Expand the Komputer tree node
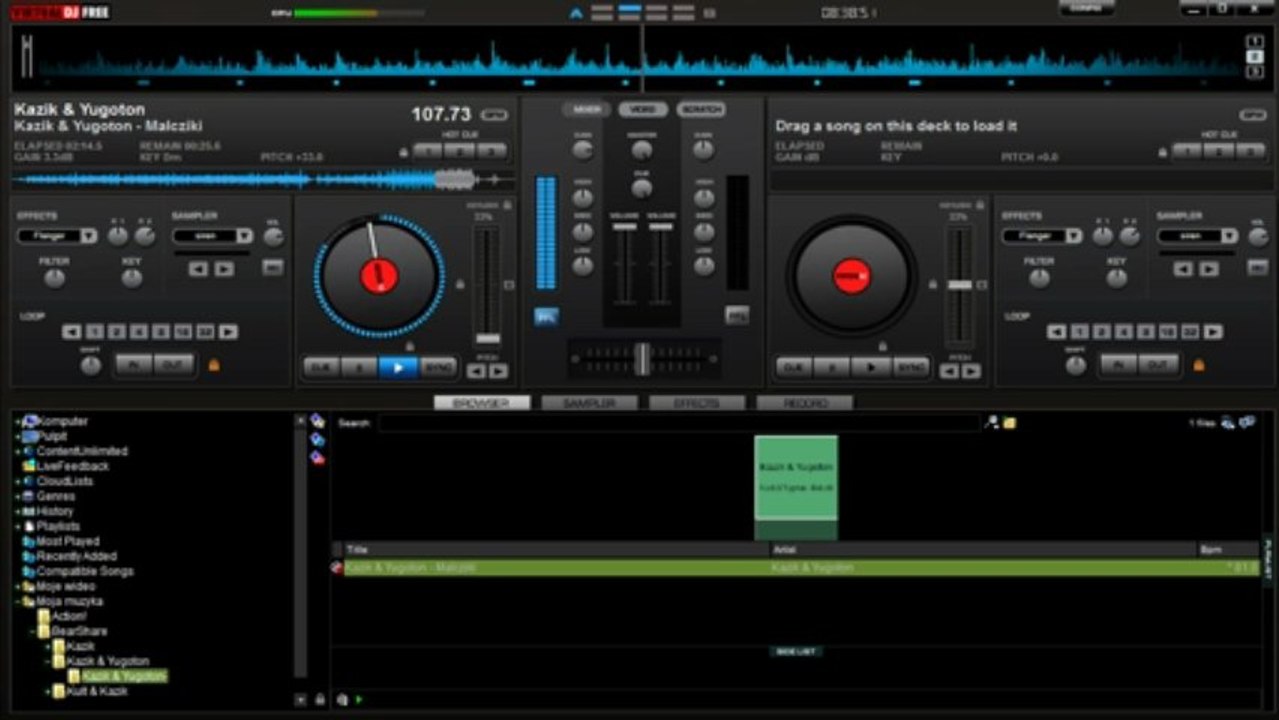Image resolution: width=1279 pixels, height=720 pixels. (17, 422)
